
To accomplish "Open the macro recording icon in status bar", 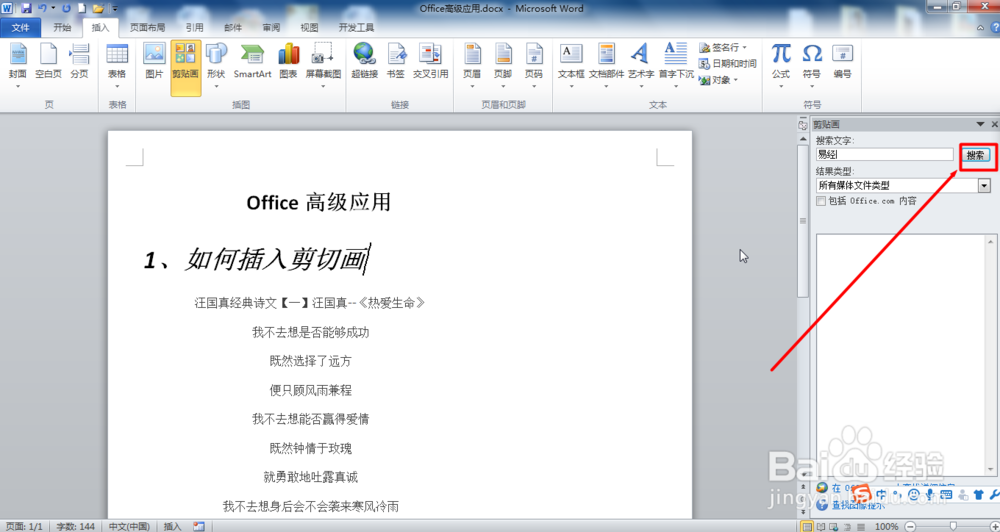I will (199, 526).
